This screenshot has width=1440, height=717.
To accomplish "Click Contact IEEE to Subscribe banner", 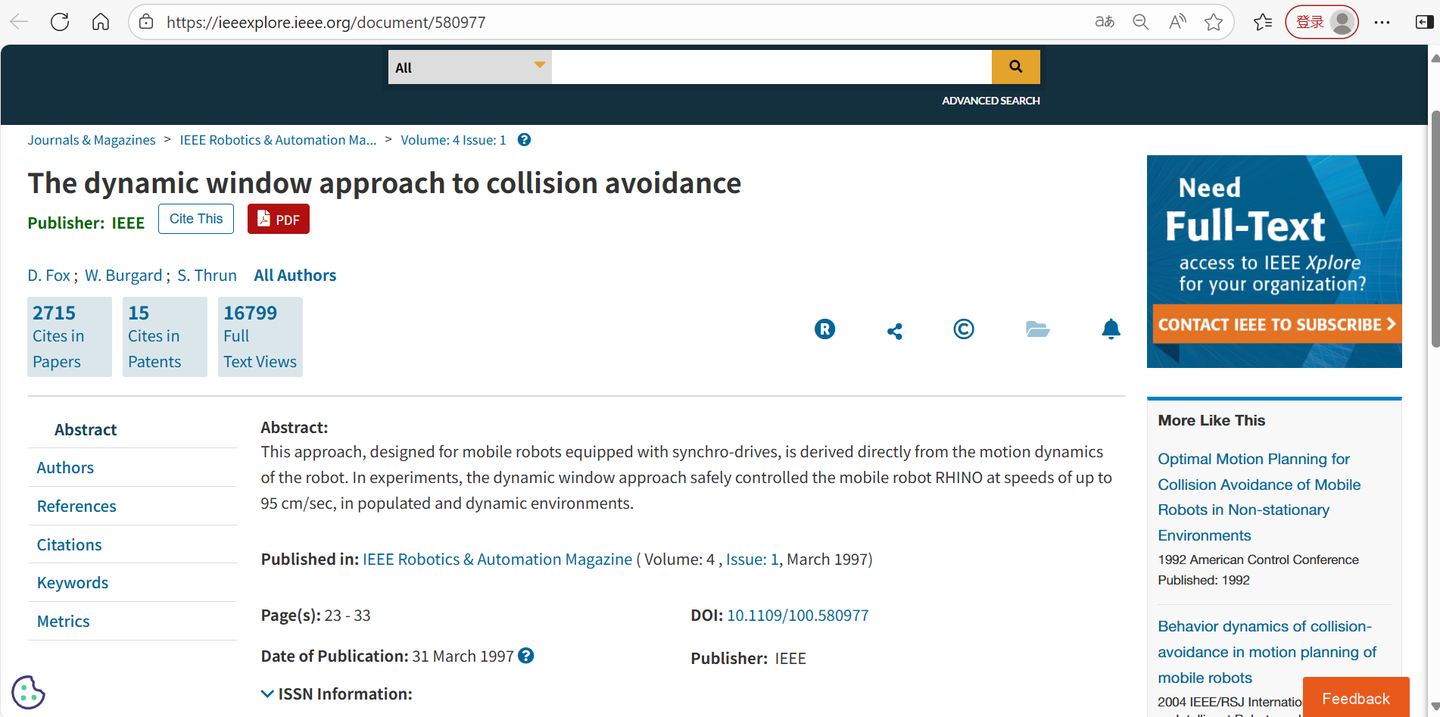I will (1276, 324).
